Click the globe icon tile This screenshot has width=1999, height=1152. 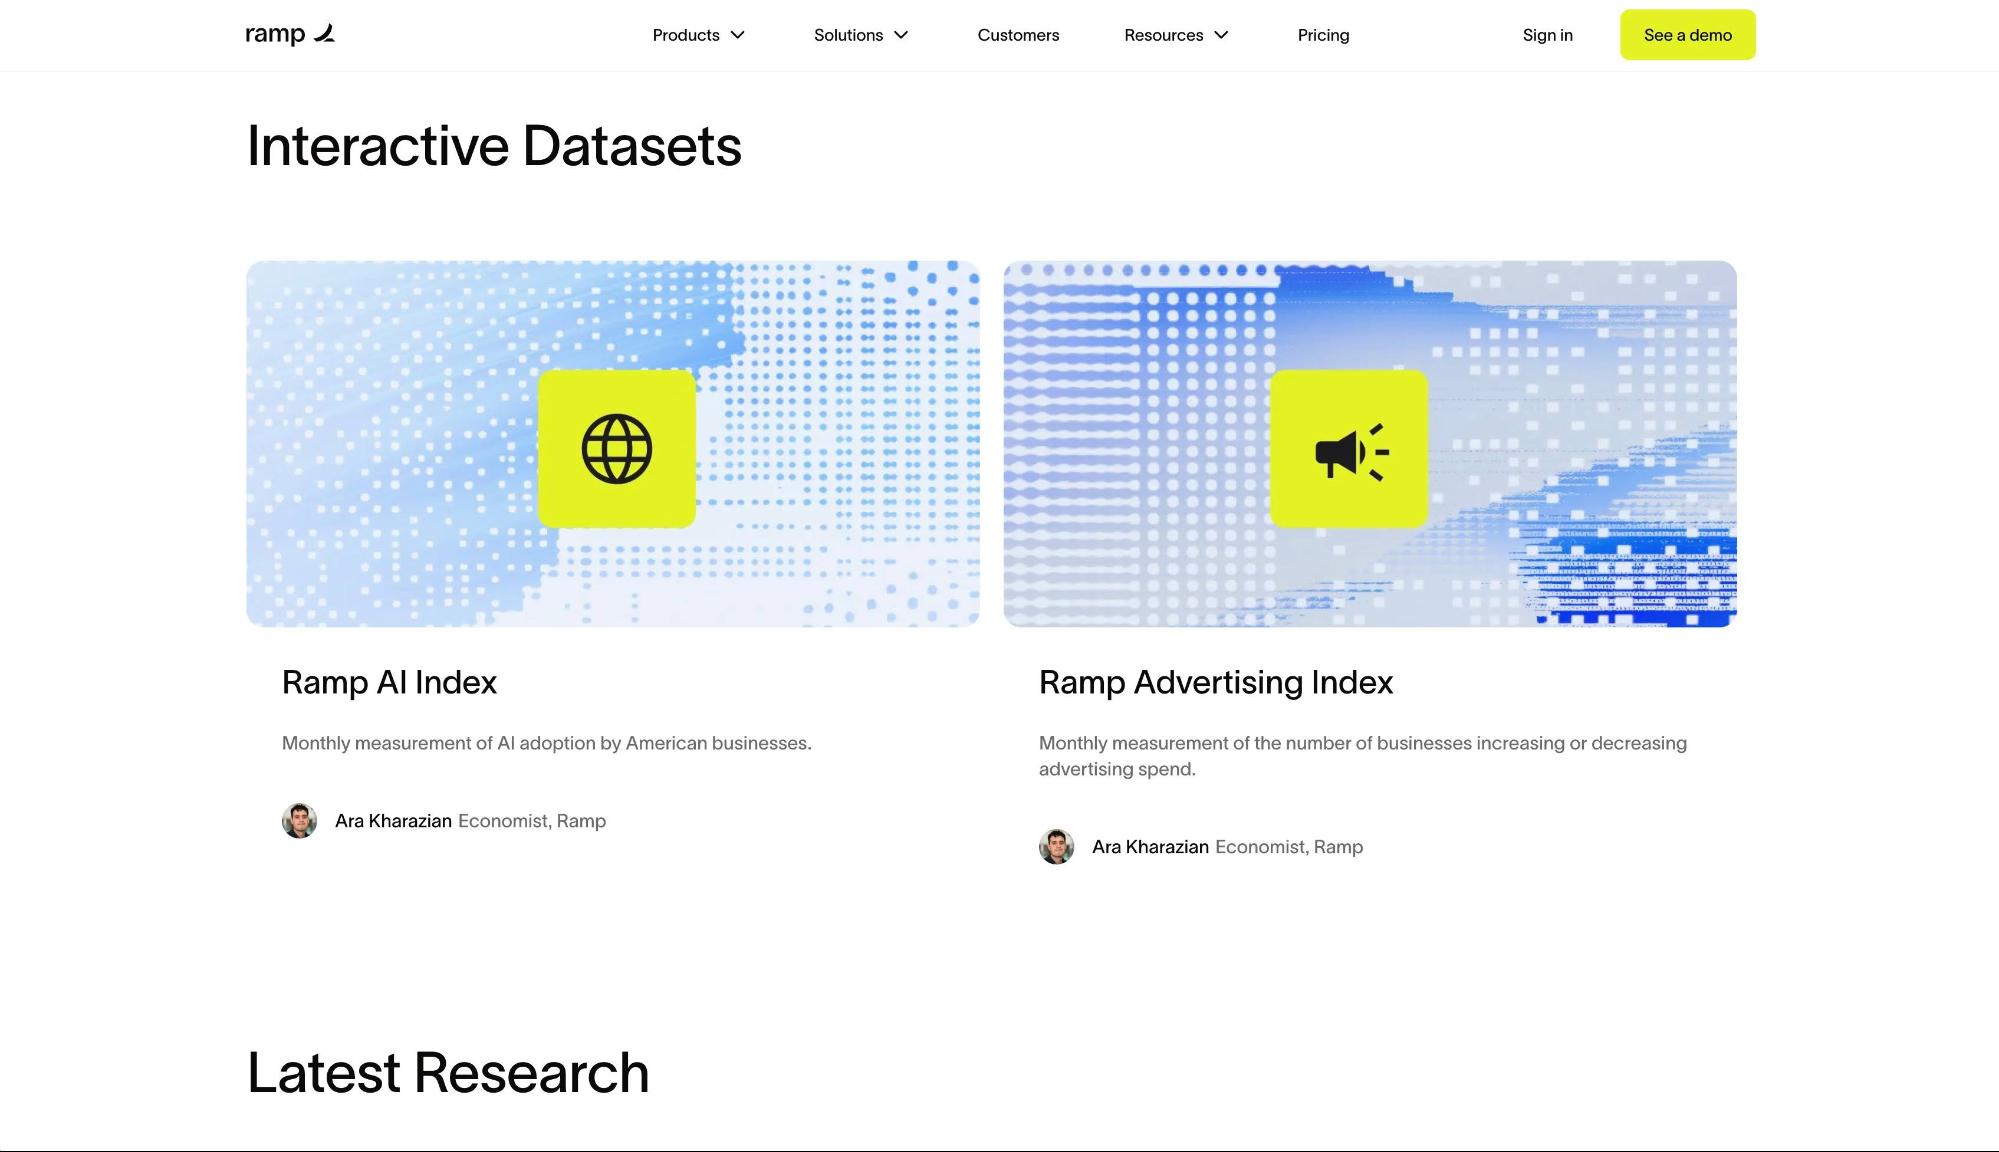(617, 449)
